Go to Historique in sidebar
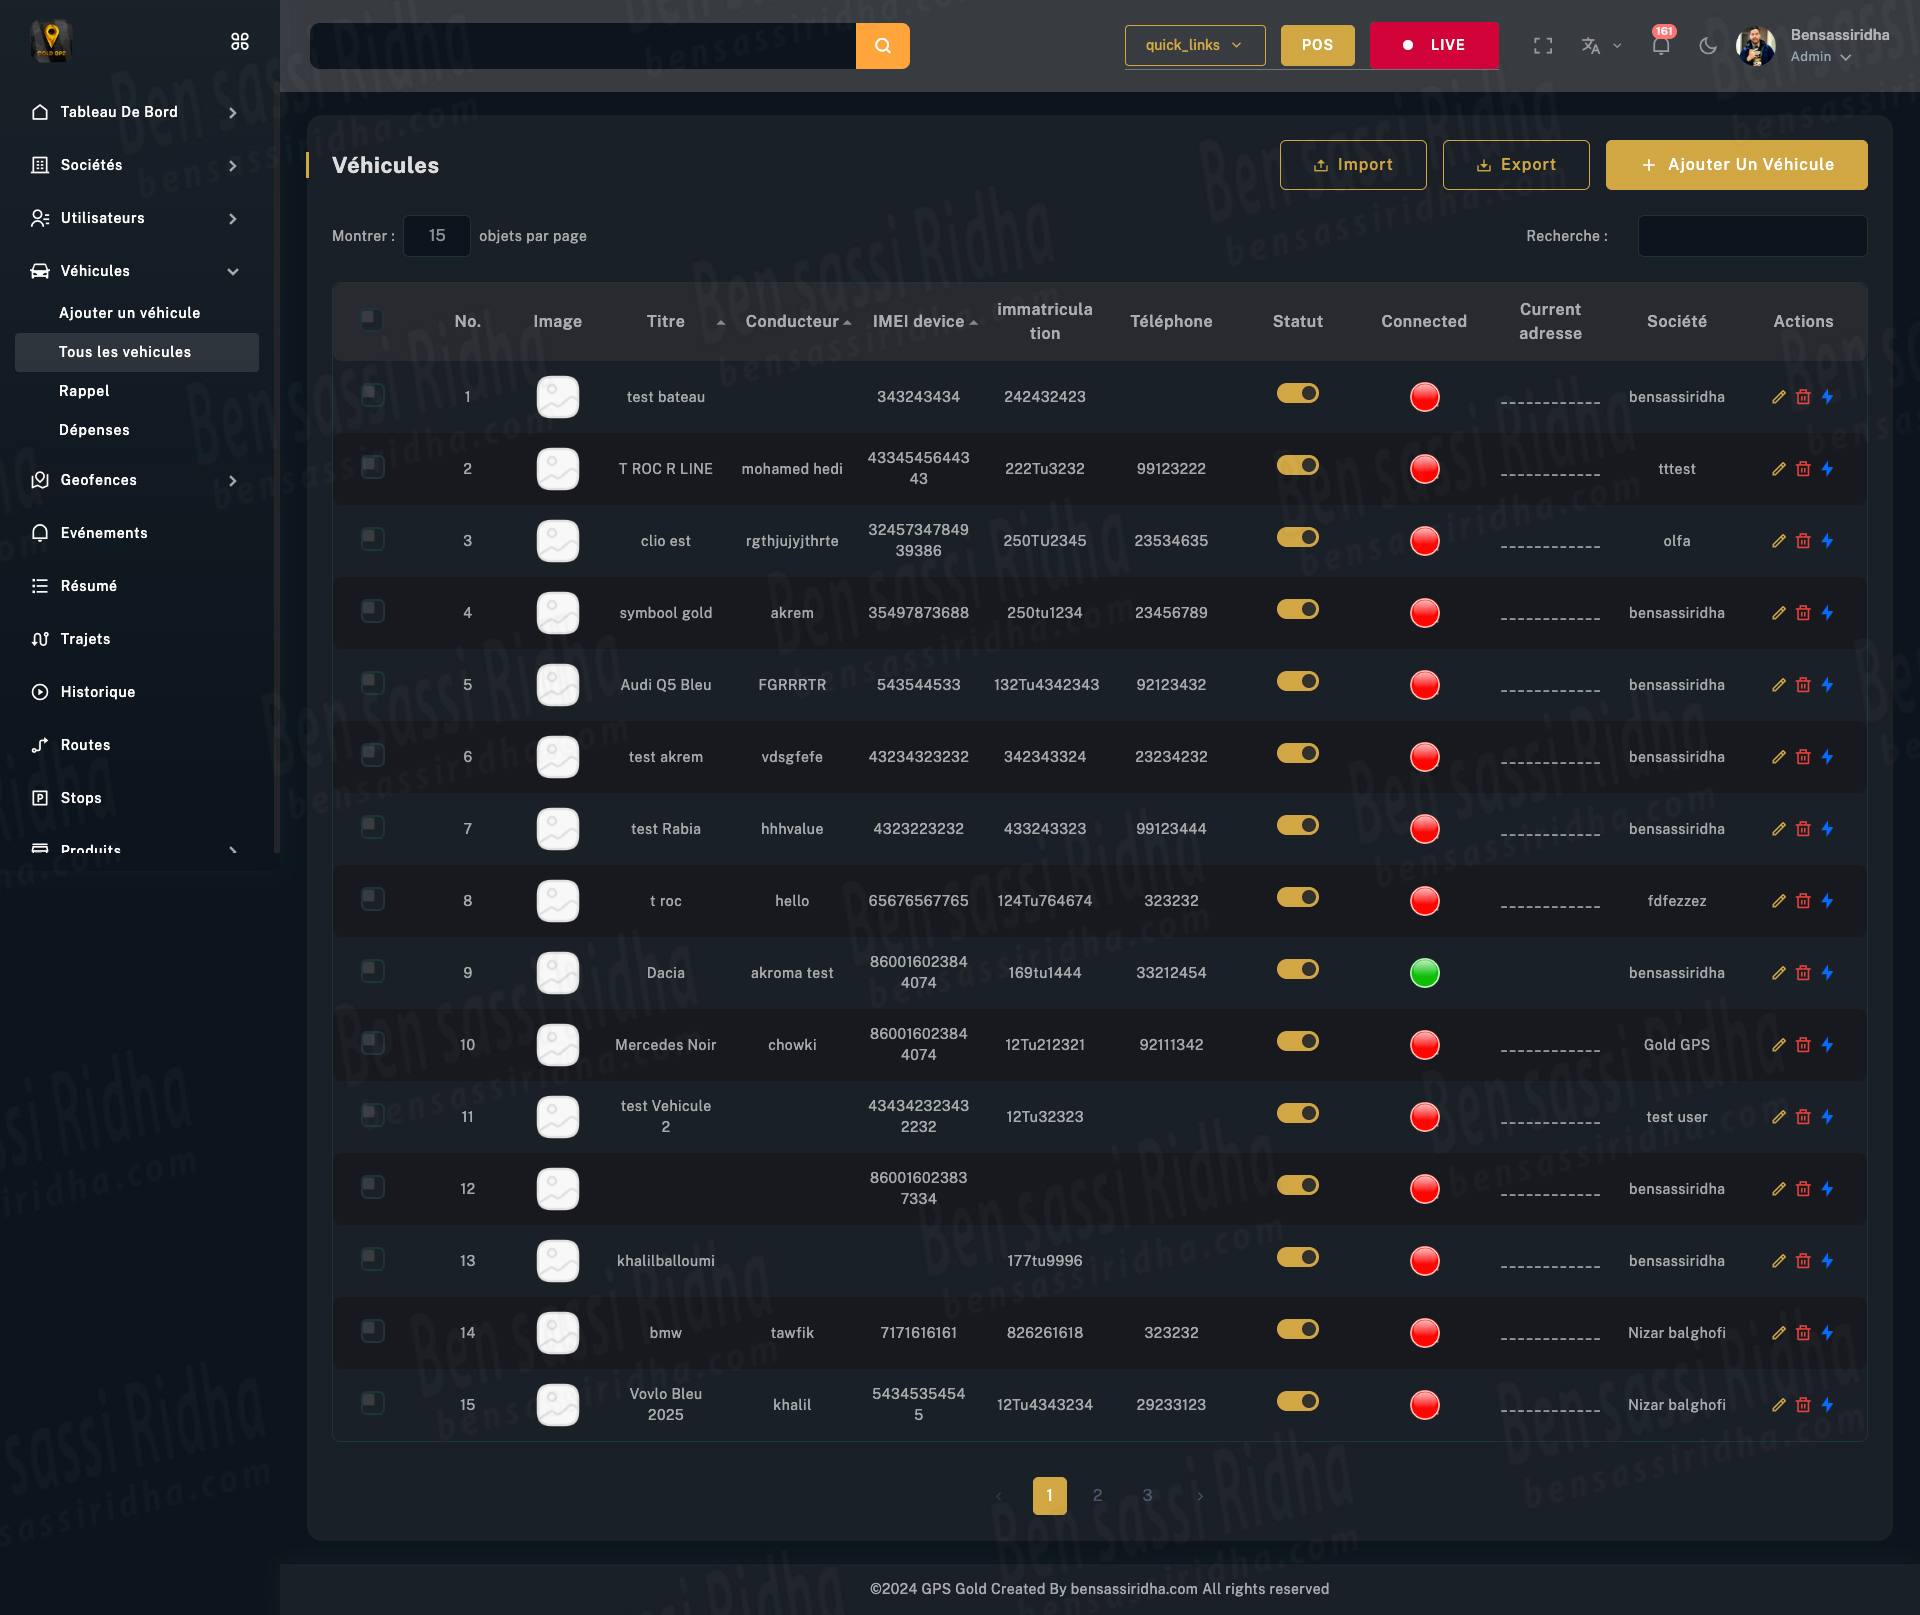Screen dimensions: 1920x1615 tap(97, 692)
